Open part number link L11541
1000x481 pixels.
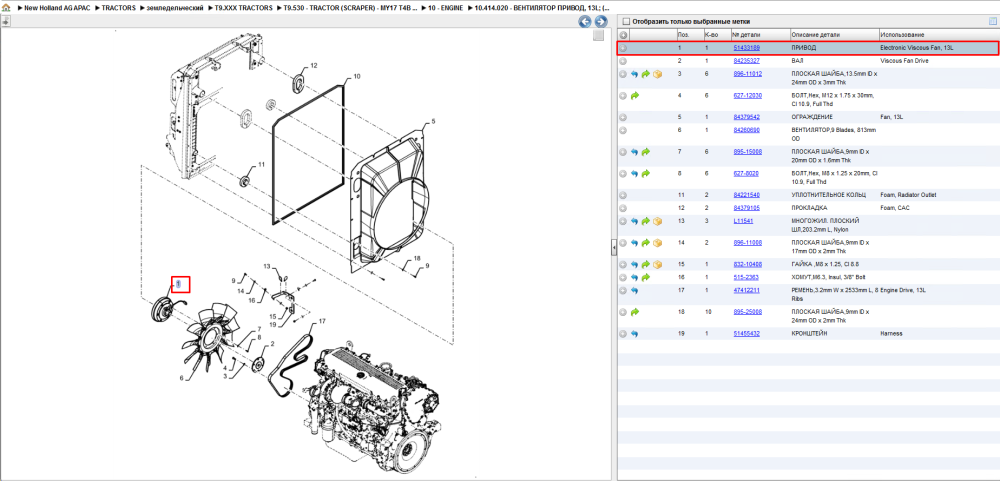tap(744, 221)
